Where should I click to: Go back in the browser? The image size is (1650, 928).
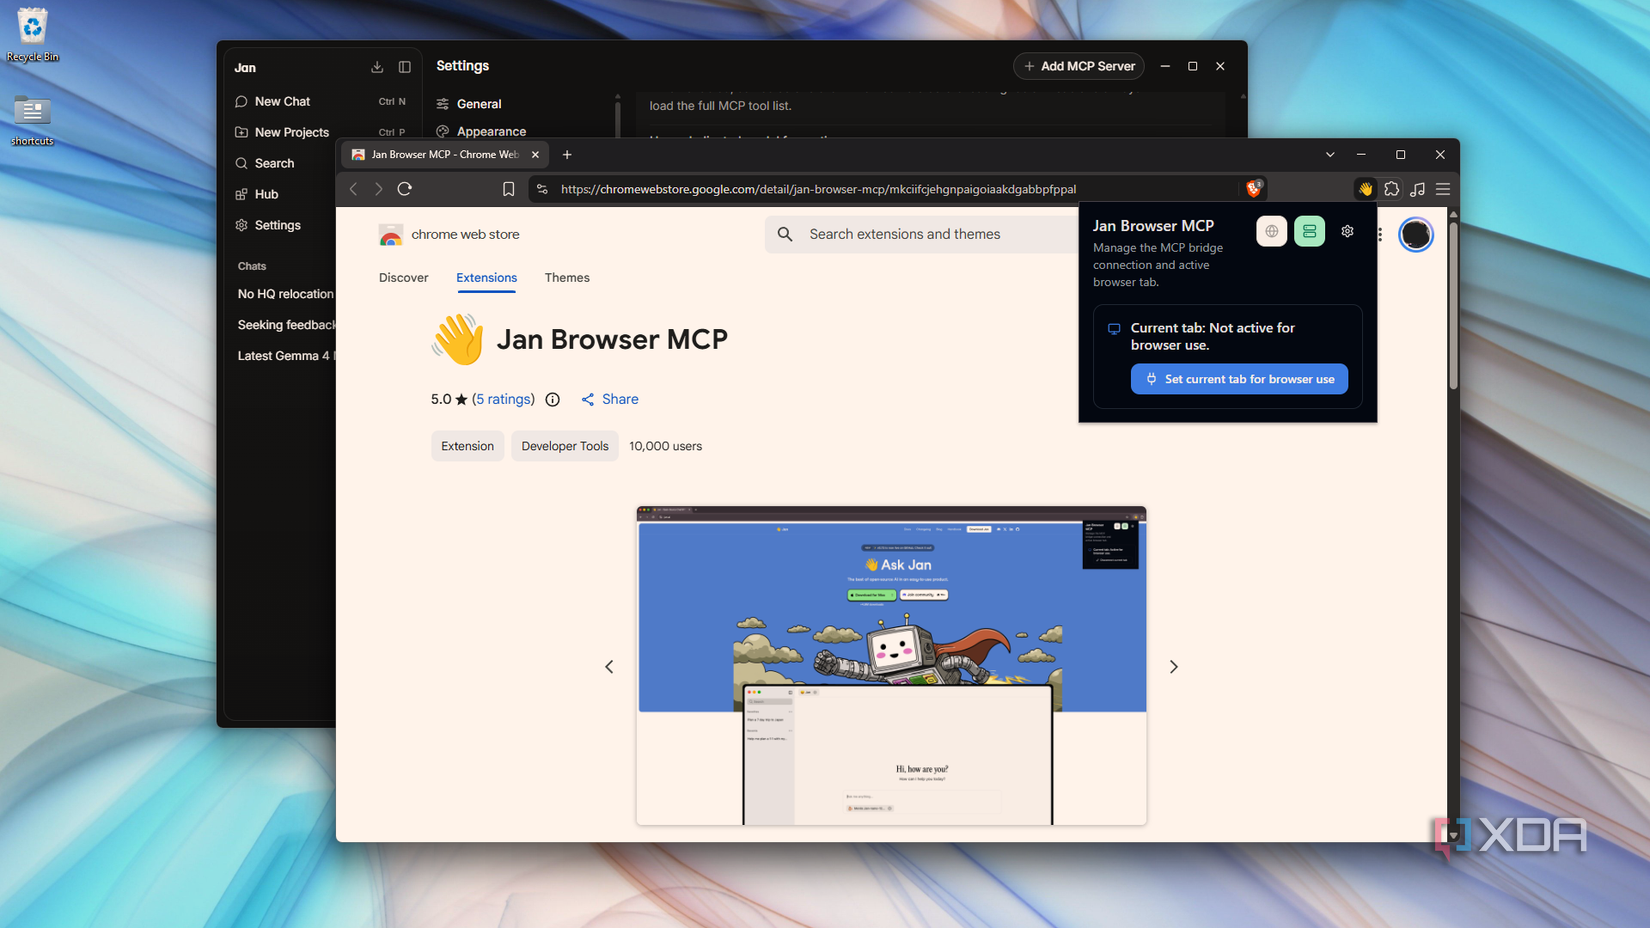click(x=353, y=189)
